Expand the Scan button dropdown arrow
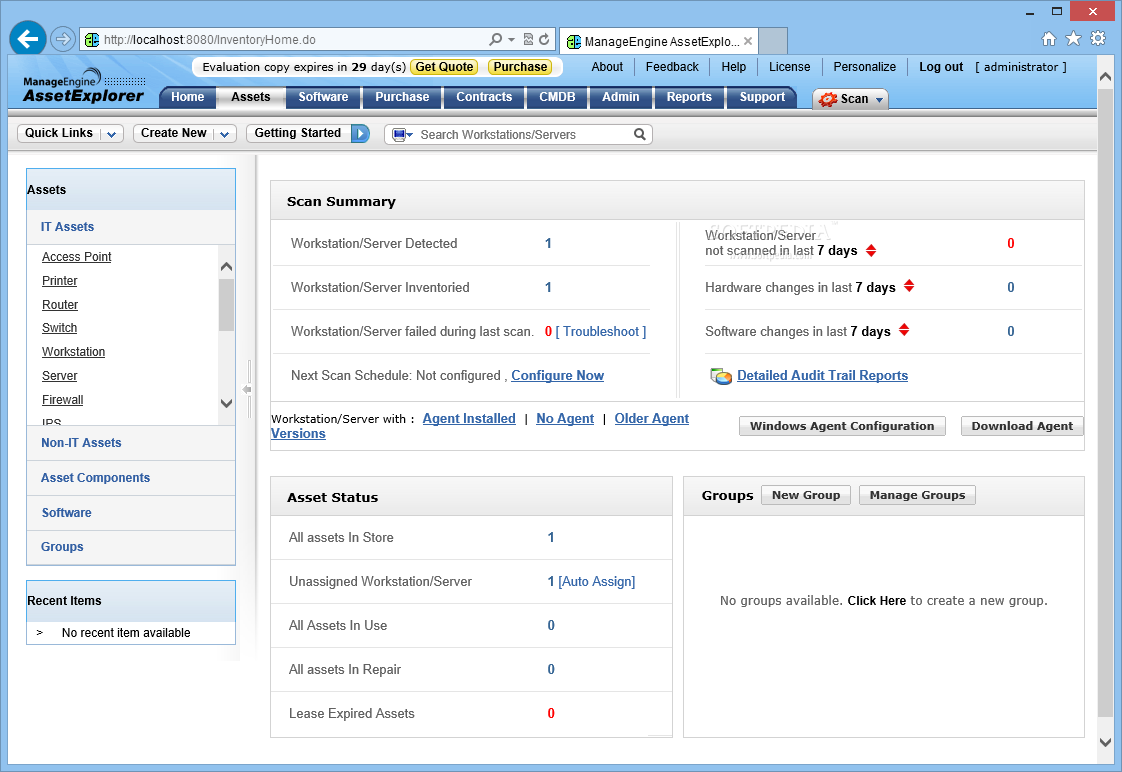The image size is (1122, 772). coord(879,99)
